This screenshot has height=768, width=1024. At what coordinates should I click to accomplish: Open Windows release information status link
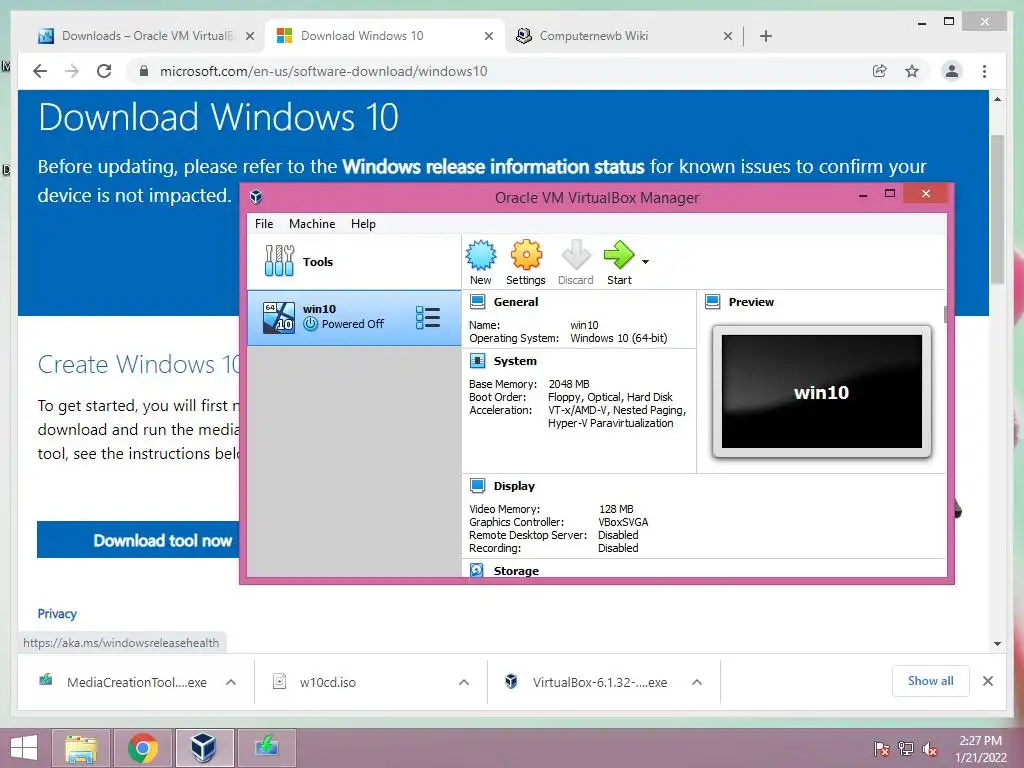493,167
